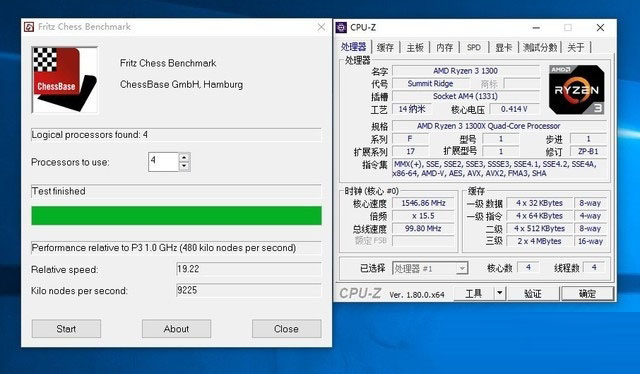Open the SPD tab in CPU-Z
This screenshot has width=640, height=374.
tap(474, 48)
